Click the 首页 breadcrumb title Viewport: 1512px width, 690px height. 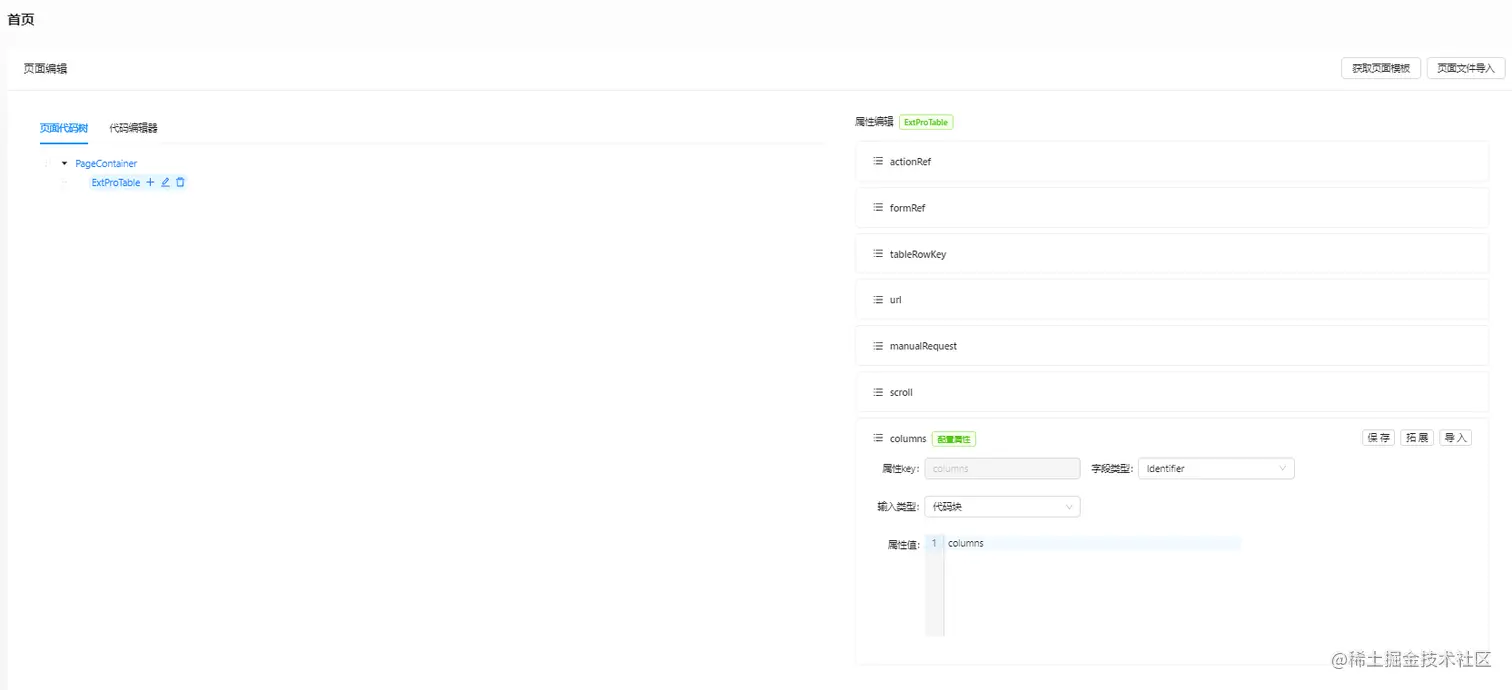pos(21,19)
